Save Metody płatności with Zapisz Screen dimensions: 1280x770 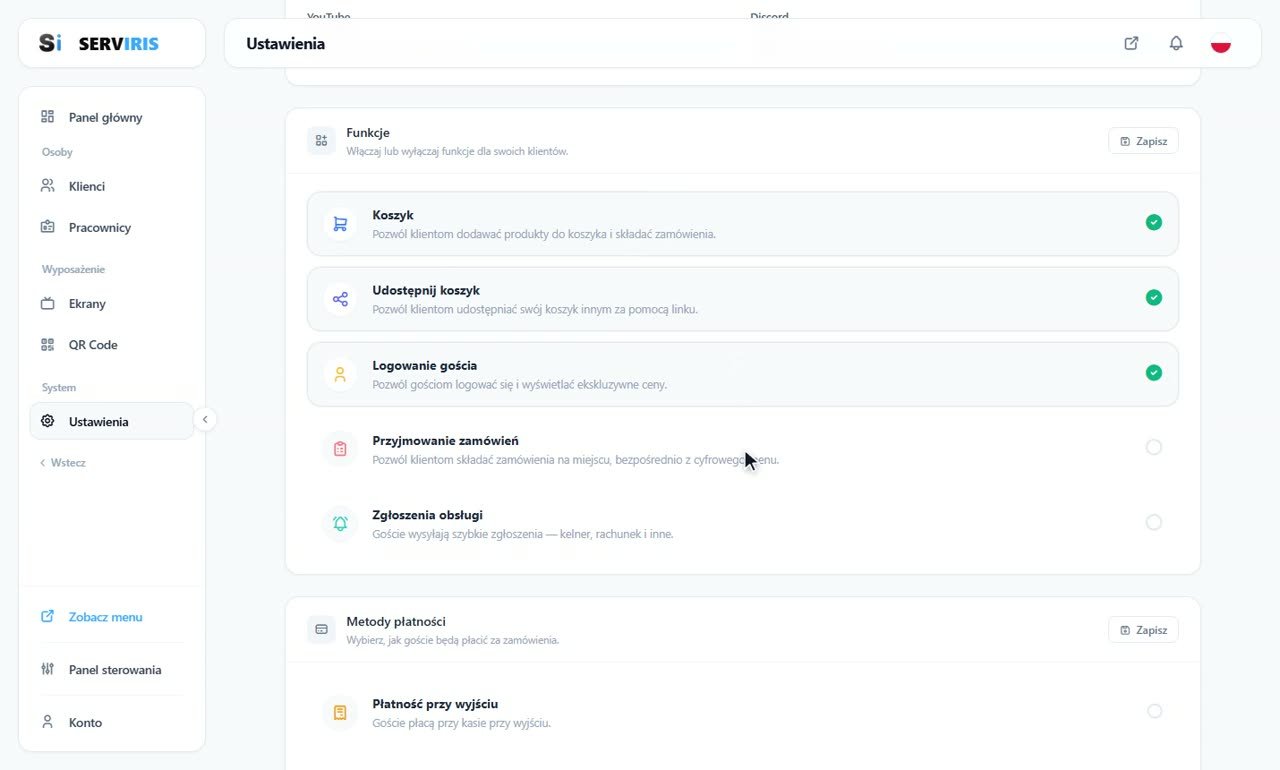click(1143, 630)
